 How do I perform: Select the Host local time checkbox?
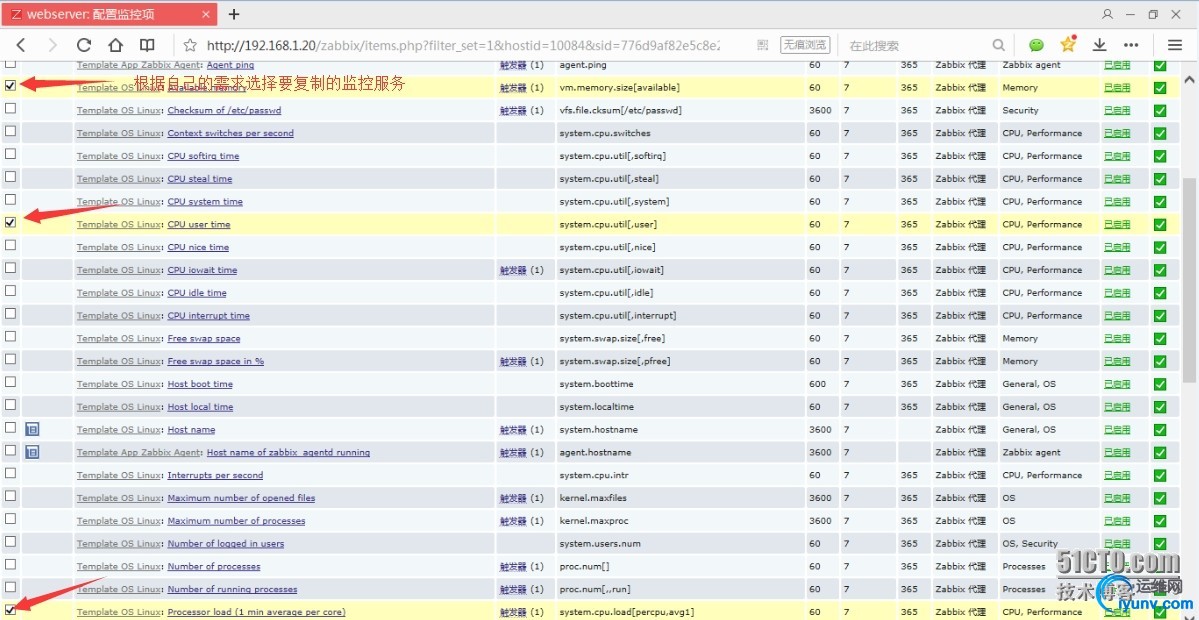pos(10,405)
